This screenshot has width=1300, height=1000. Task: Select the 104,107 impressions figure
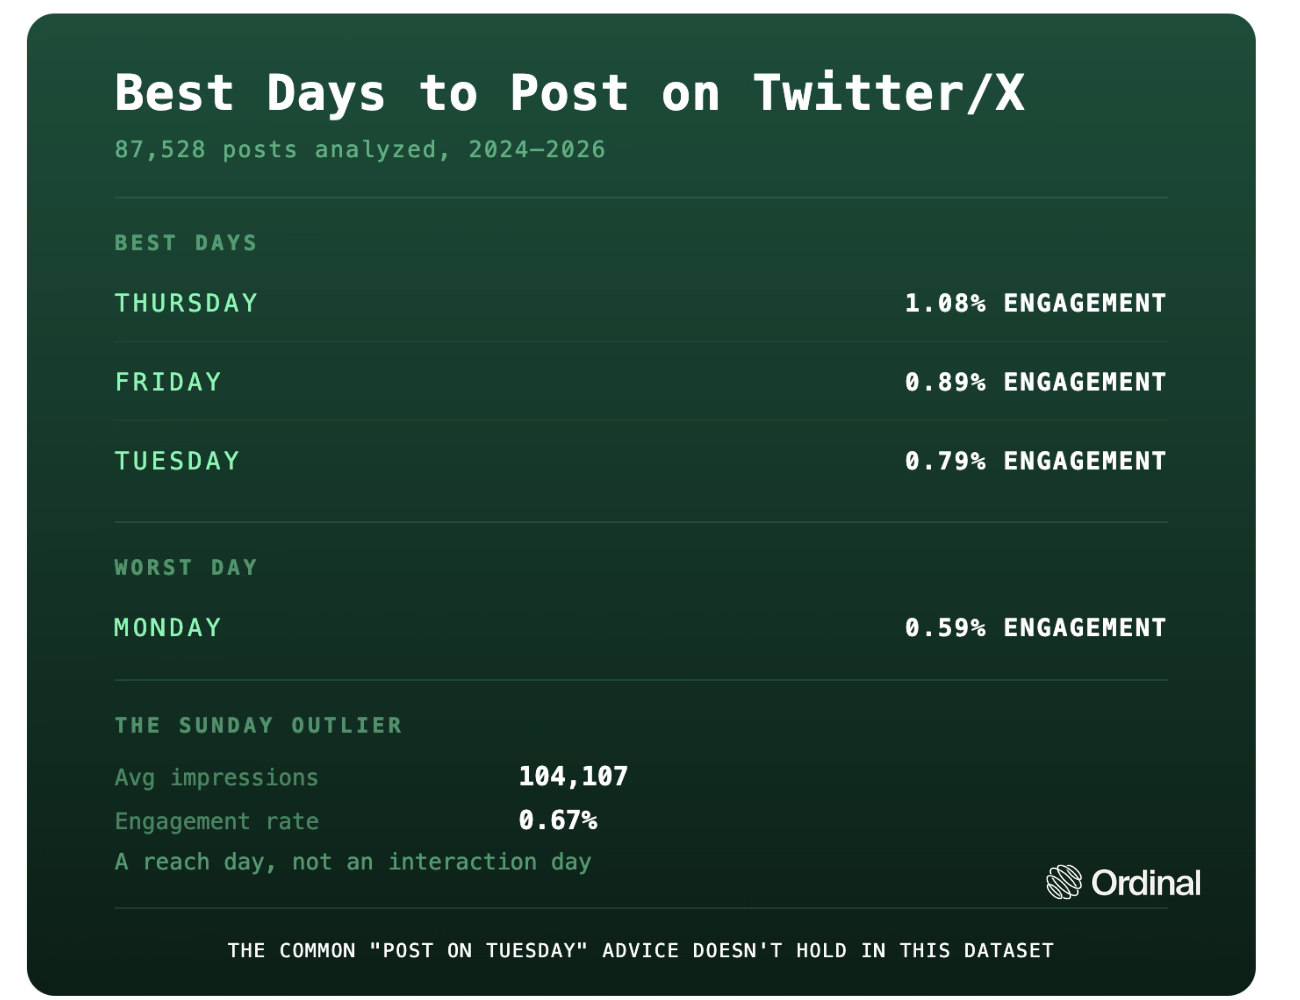(574, 777)
